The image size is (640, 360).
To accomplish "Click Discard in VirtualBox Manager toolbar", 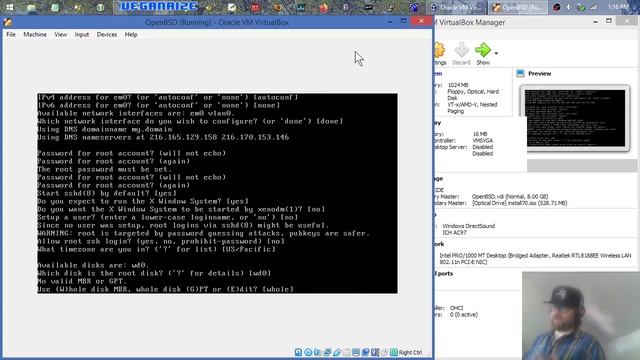I will click(x=461, y=53).
